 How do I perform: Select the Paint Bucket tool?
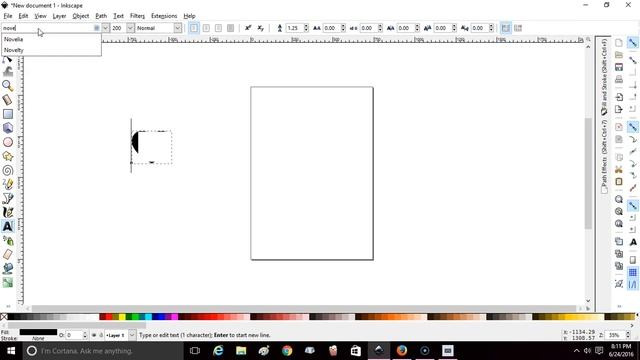pyautogui.click(x=7, y=268)
